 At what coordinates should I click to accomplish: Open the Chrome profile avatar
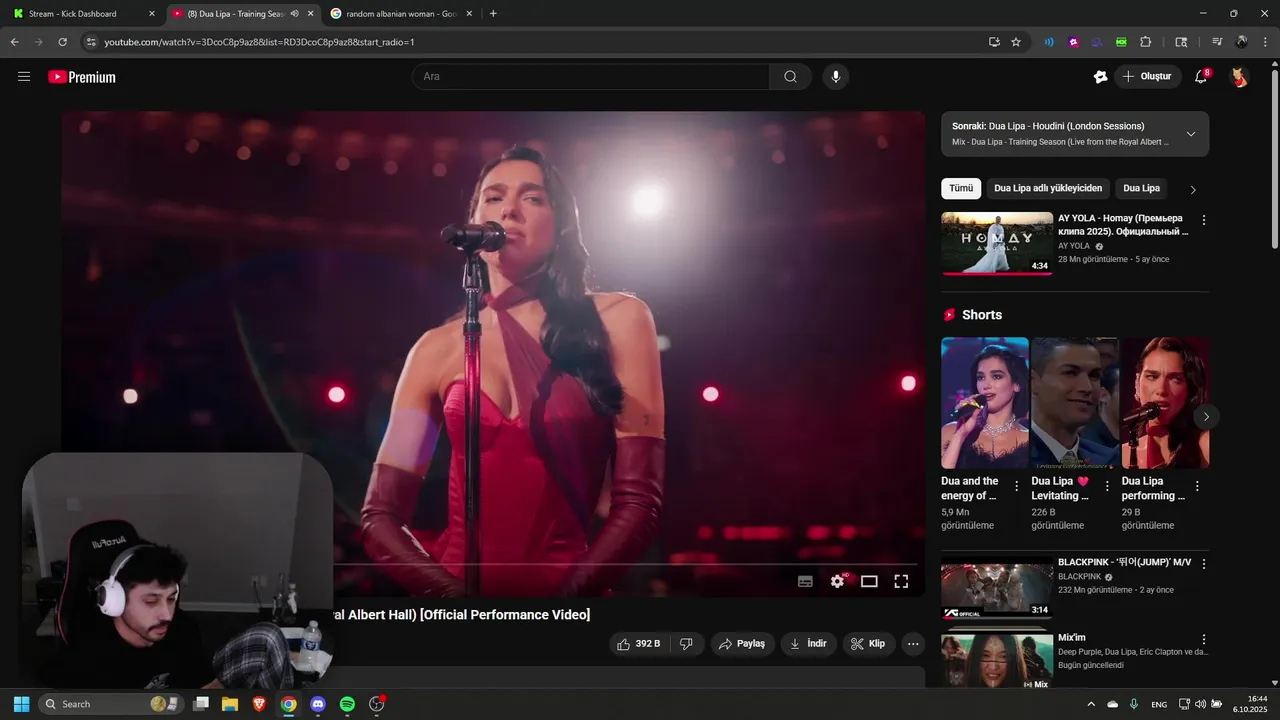tap(1241, 42)
